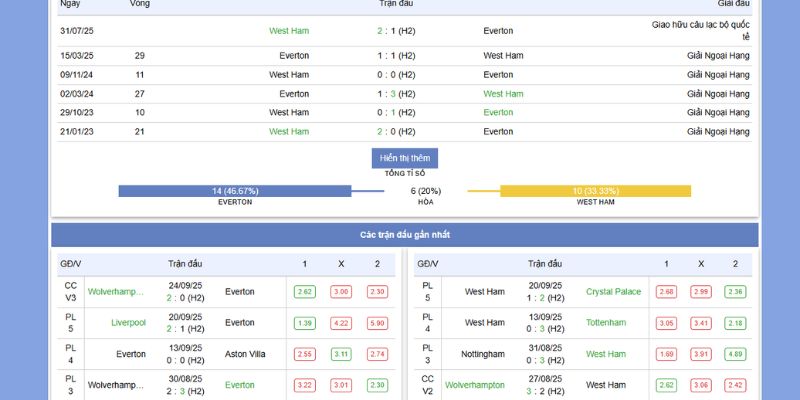Select the 1 : 1 (H2) score
Image resolution: width=800 pixels, height=400 pixels.
click(x=396, y=56)
